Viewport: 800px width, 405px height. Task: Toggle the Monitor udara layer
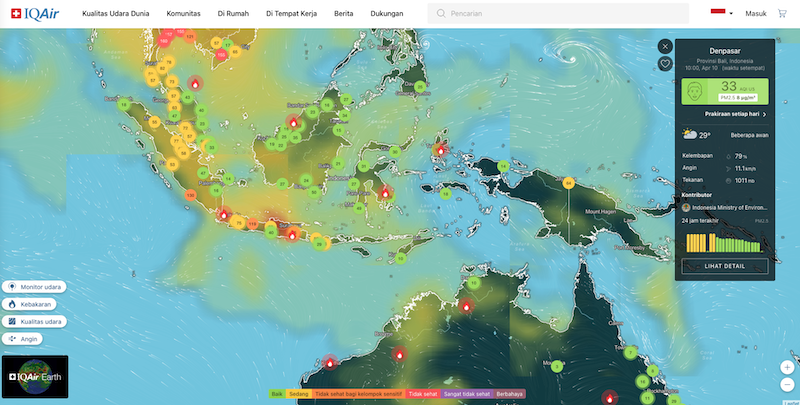point(34,287)
